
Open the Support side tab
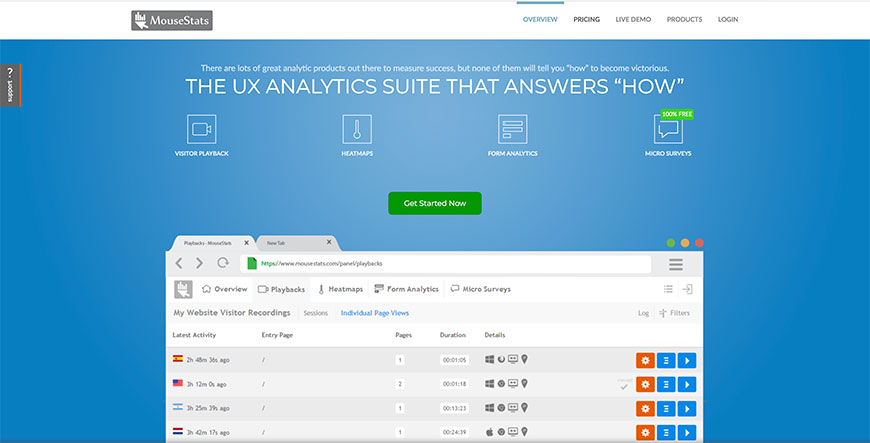pyautogui.click(x=10, y=86)
